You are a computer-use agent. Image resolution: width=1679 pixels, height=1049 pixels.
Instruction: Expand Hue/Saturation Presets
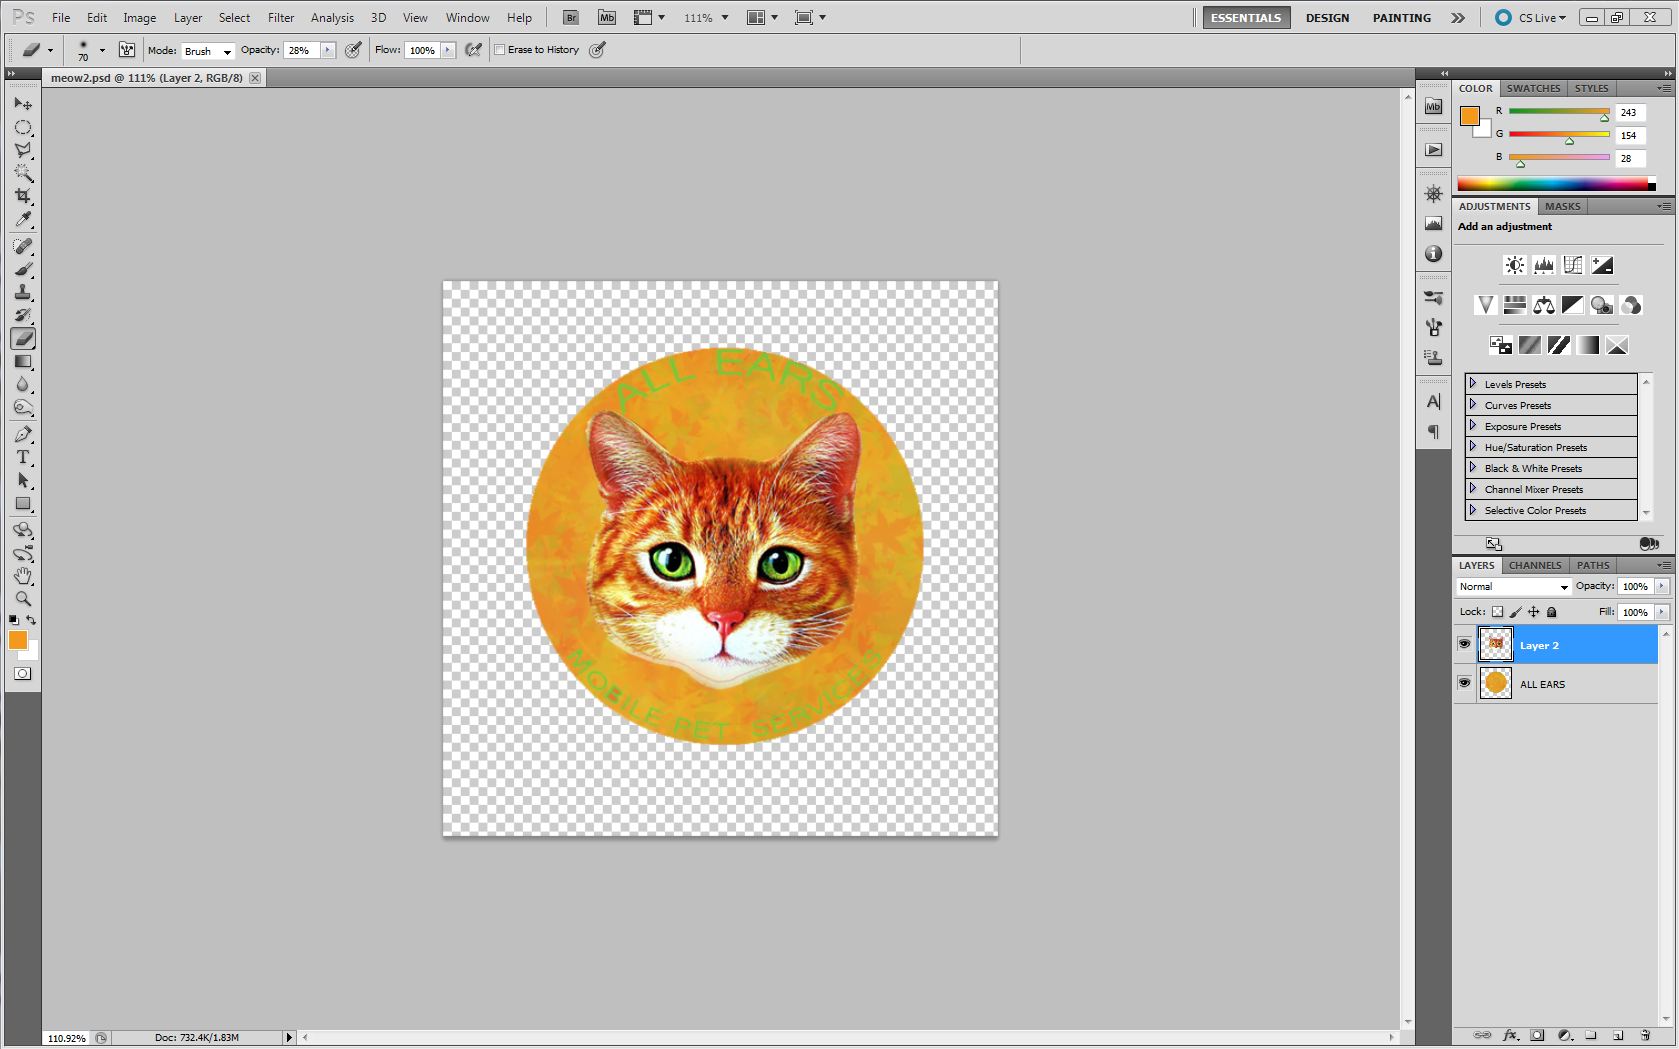(x=1473, y=447)
